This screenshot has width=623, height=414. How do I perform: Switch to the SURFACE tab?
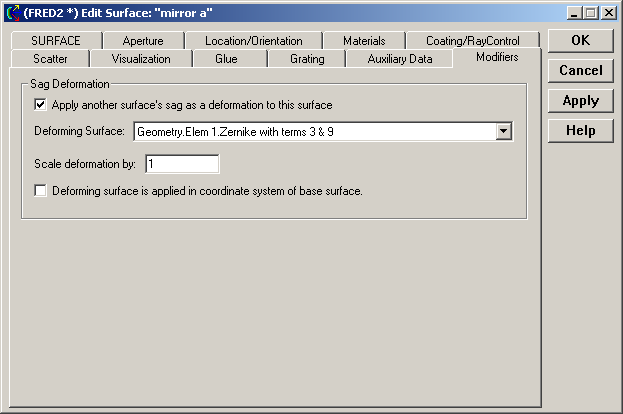point(55,41)
